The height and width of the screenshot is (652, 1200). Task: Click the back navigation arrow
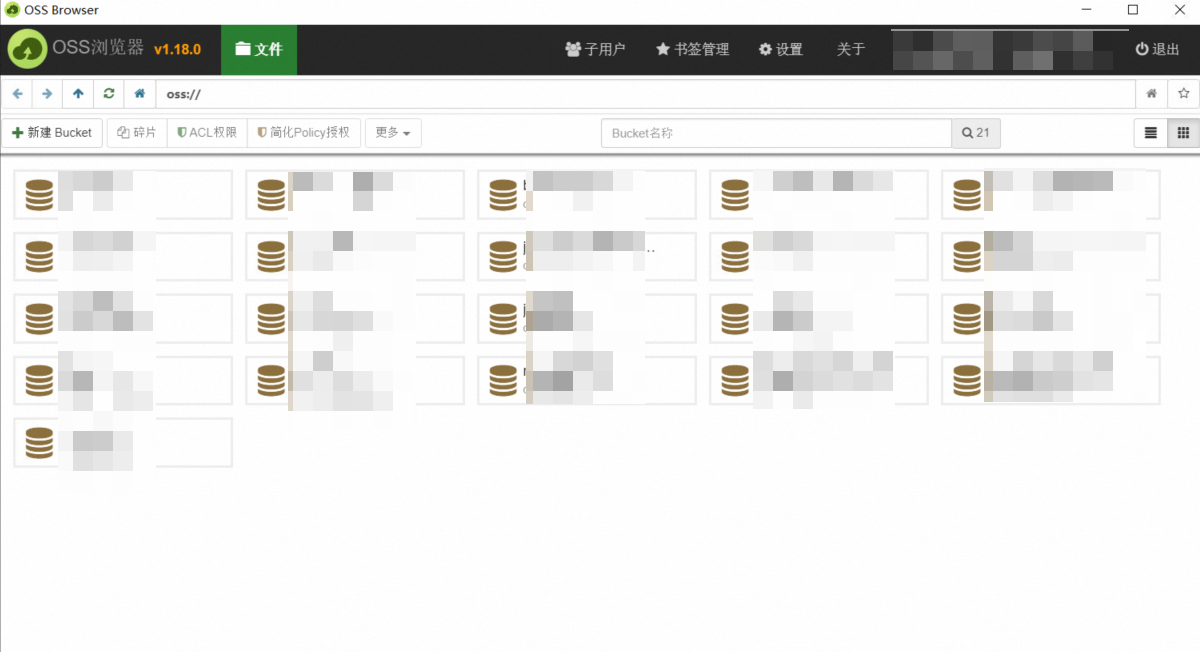17,94
